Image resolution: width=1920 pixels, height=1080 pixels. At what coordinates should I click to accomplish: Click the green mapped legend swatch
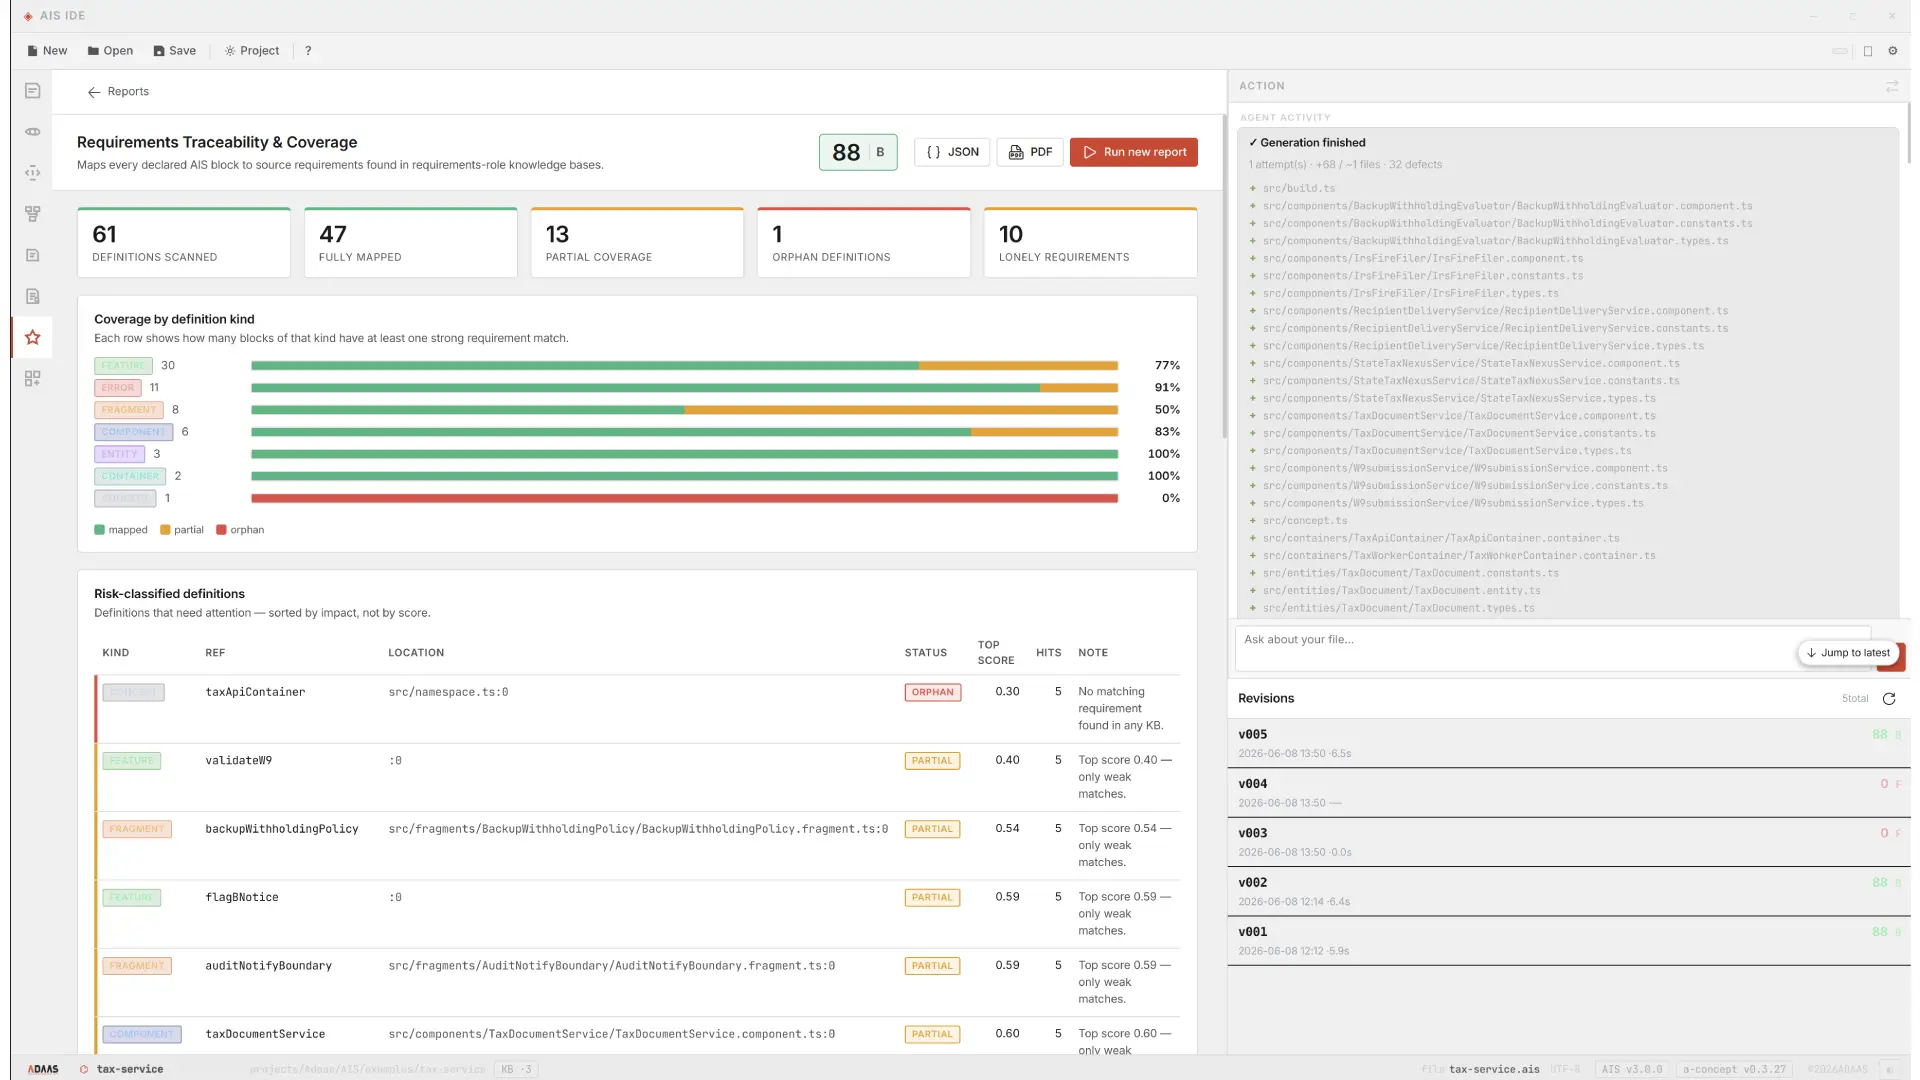click(99, 530)
